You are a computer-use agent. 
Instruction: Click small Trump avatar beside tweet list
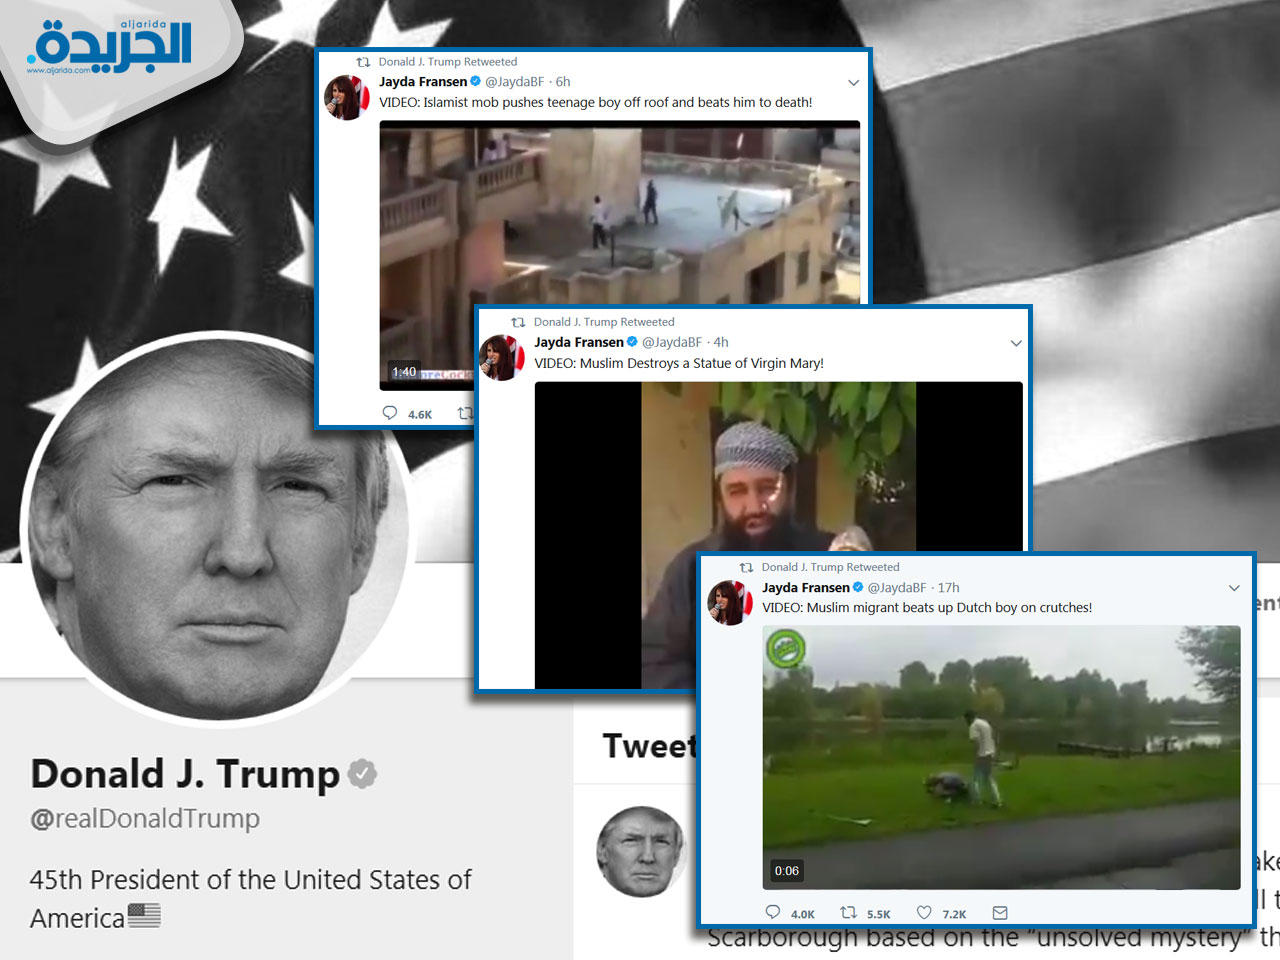click(642, 850)
